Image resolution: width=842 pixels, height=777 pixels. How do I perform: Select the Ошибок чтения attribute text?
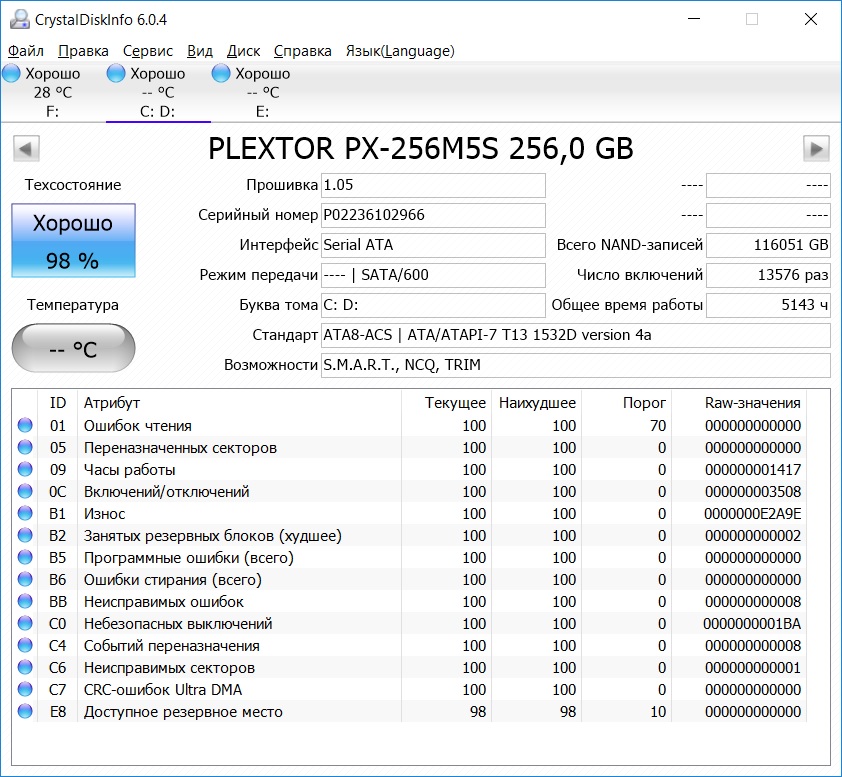tap(137, 426)
